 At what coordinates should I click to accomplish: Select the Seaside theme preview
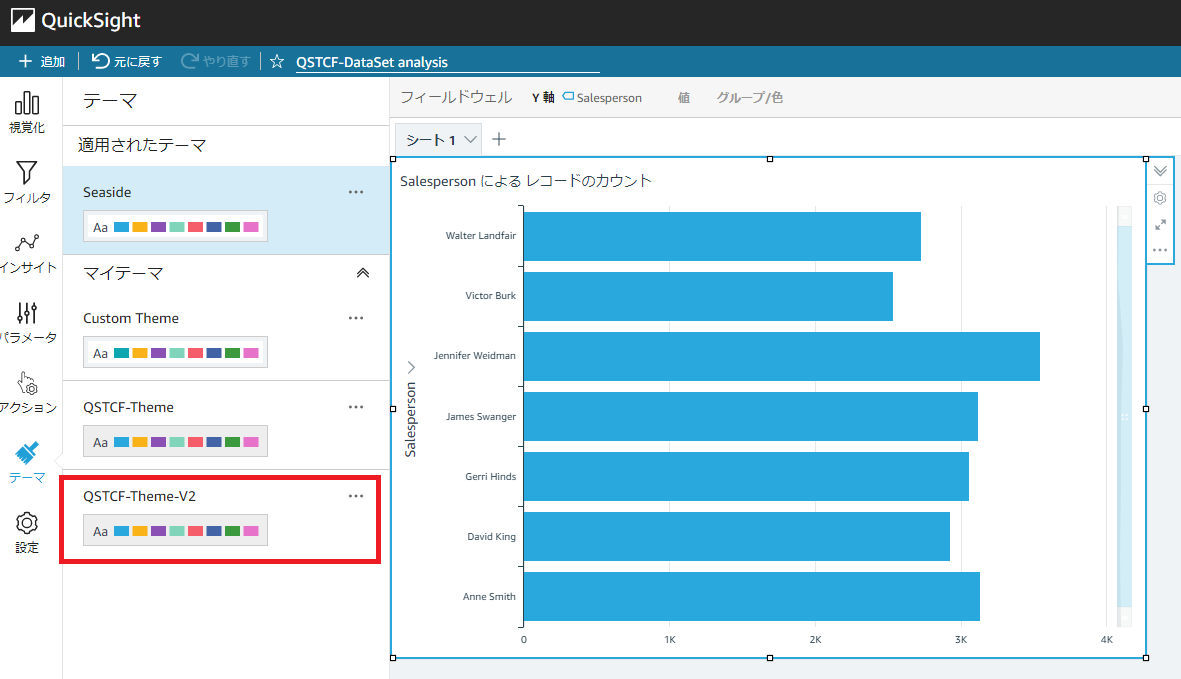[175, 227]
